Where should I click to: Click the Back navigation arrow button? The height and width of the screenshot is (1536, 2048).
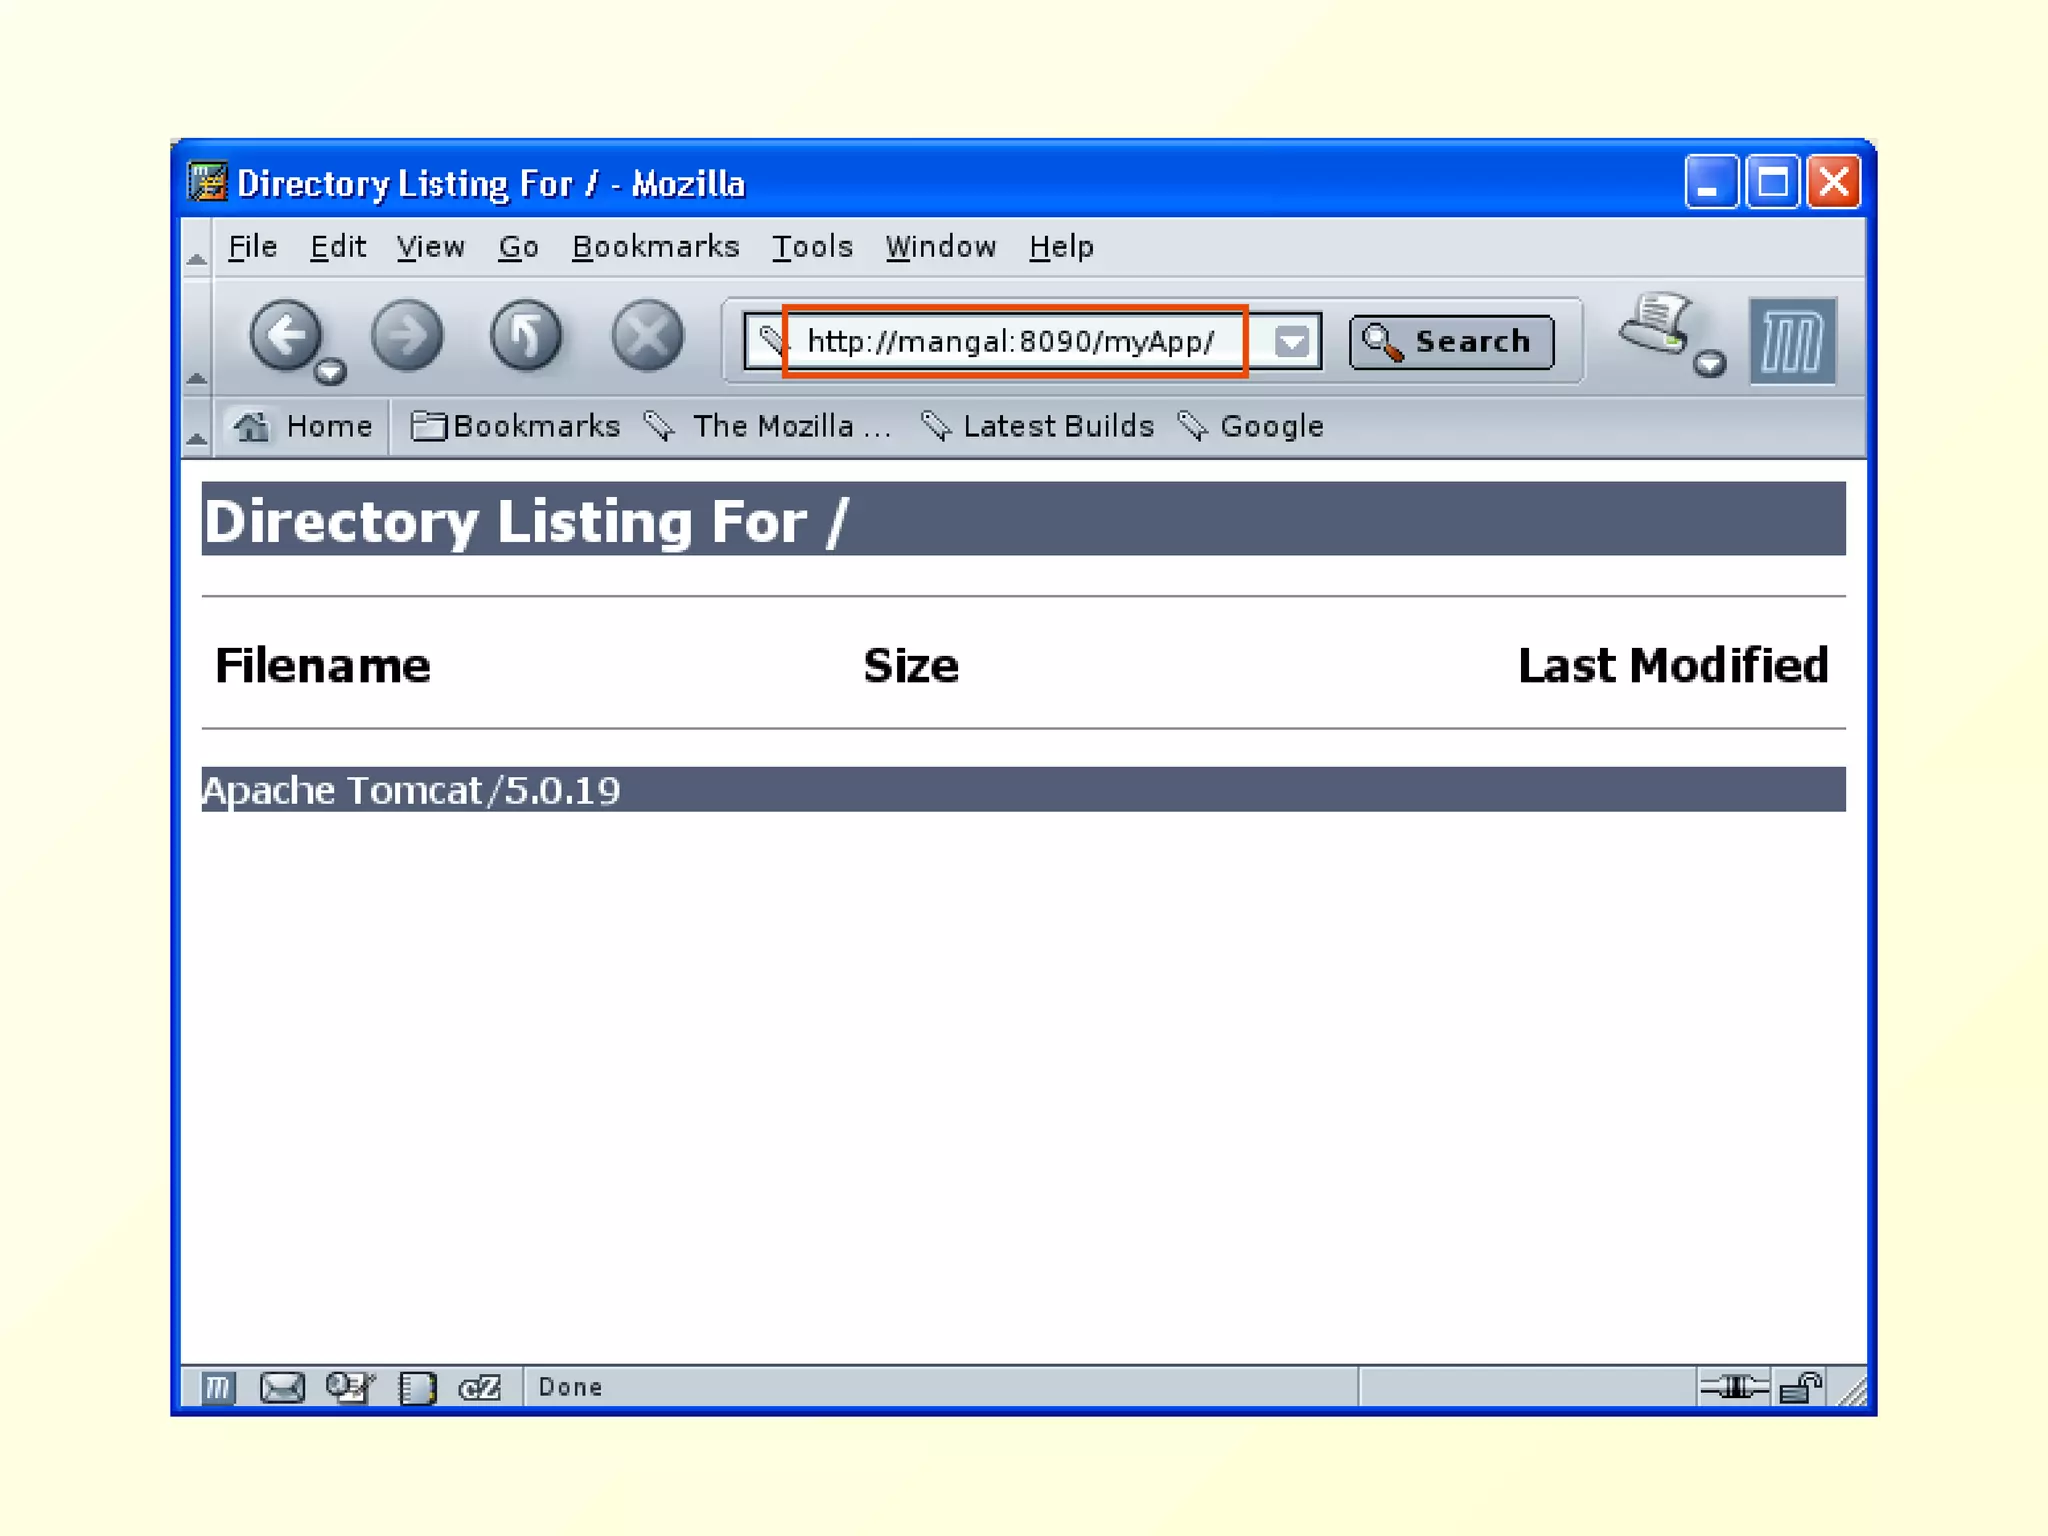click(x=286, y=336)
